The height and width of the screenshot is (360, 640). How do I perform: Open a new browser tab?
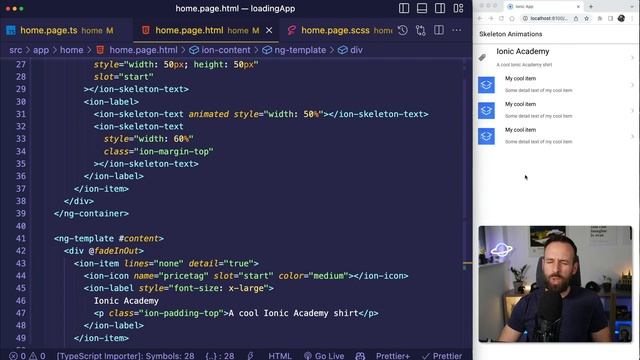[591, 7]
